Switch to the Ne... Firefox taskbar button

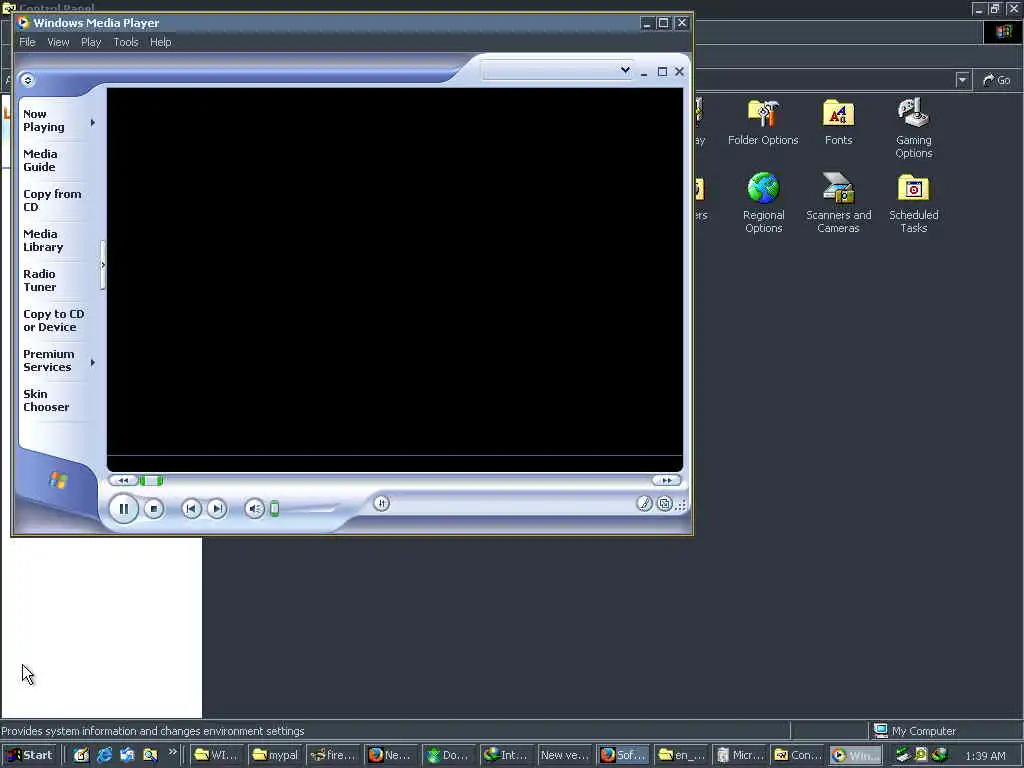coord(391,755)
